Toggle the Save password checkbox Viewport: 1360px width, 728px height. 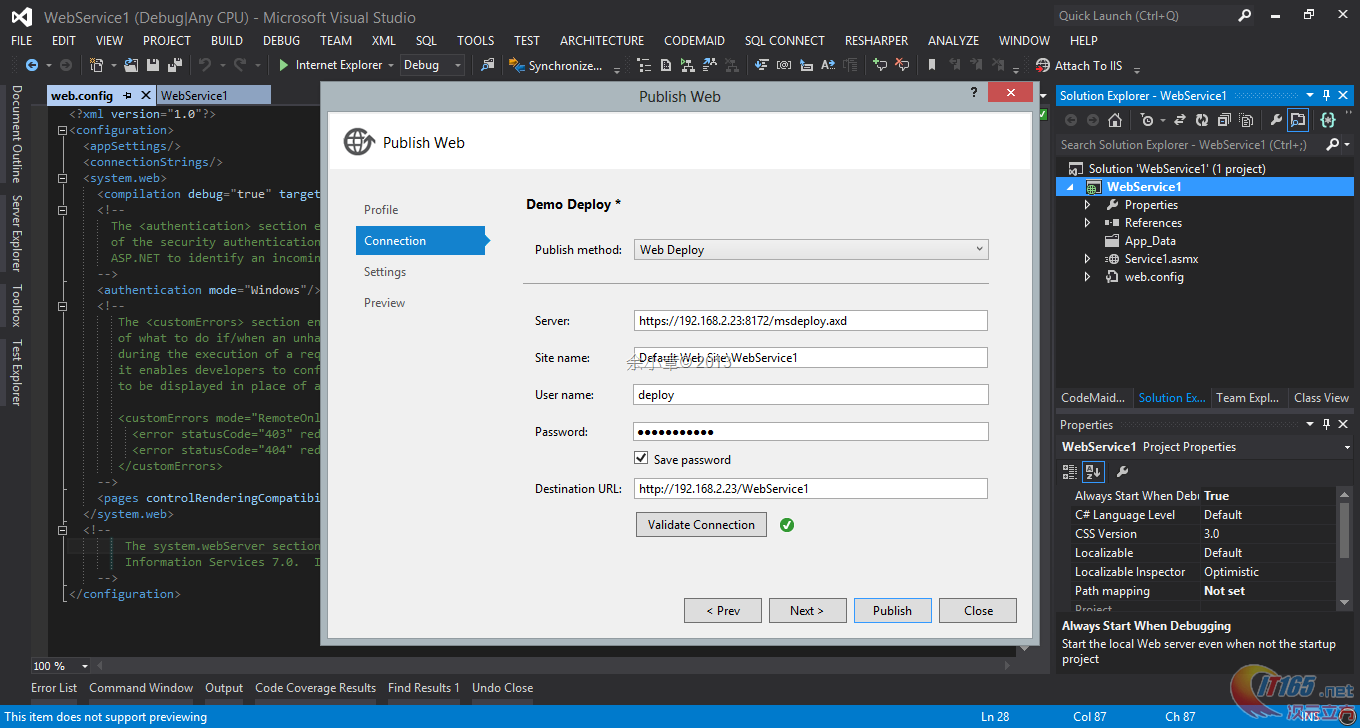pyautogui.click(x=641, y=458)
